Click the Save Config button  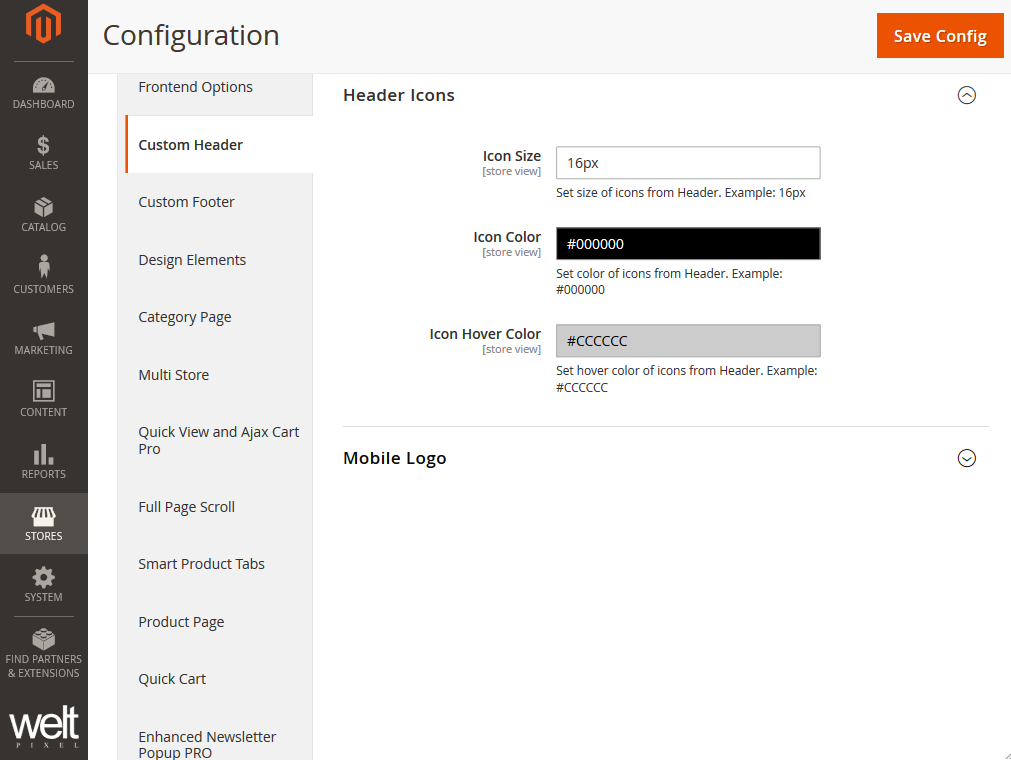coord(939,36)
